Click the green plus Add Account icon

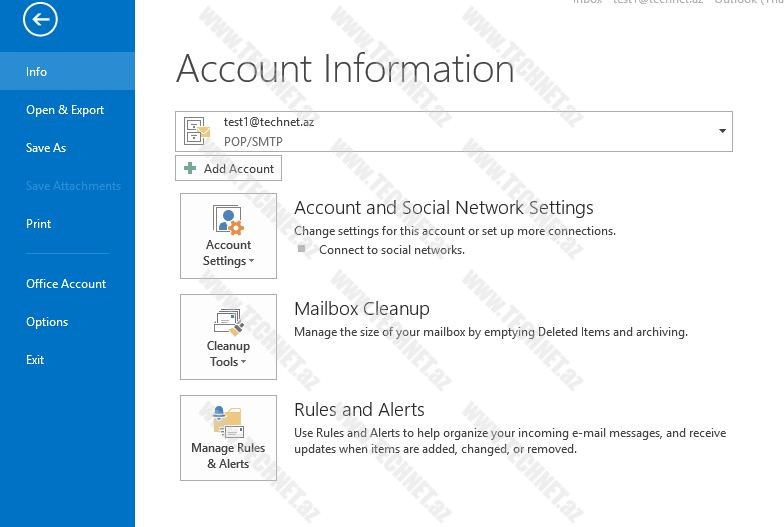coord(190,169)
